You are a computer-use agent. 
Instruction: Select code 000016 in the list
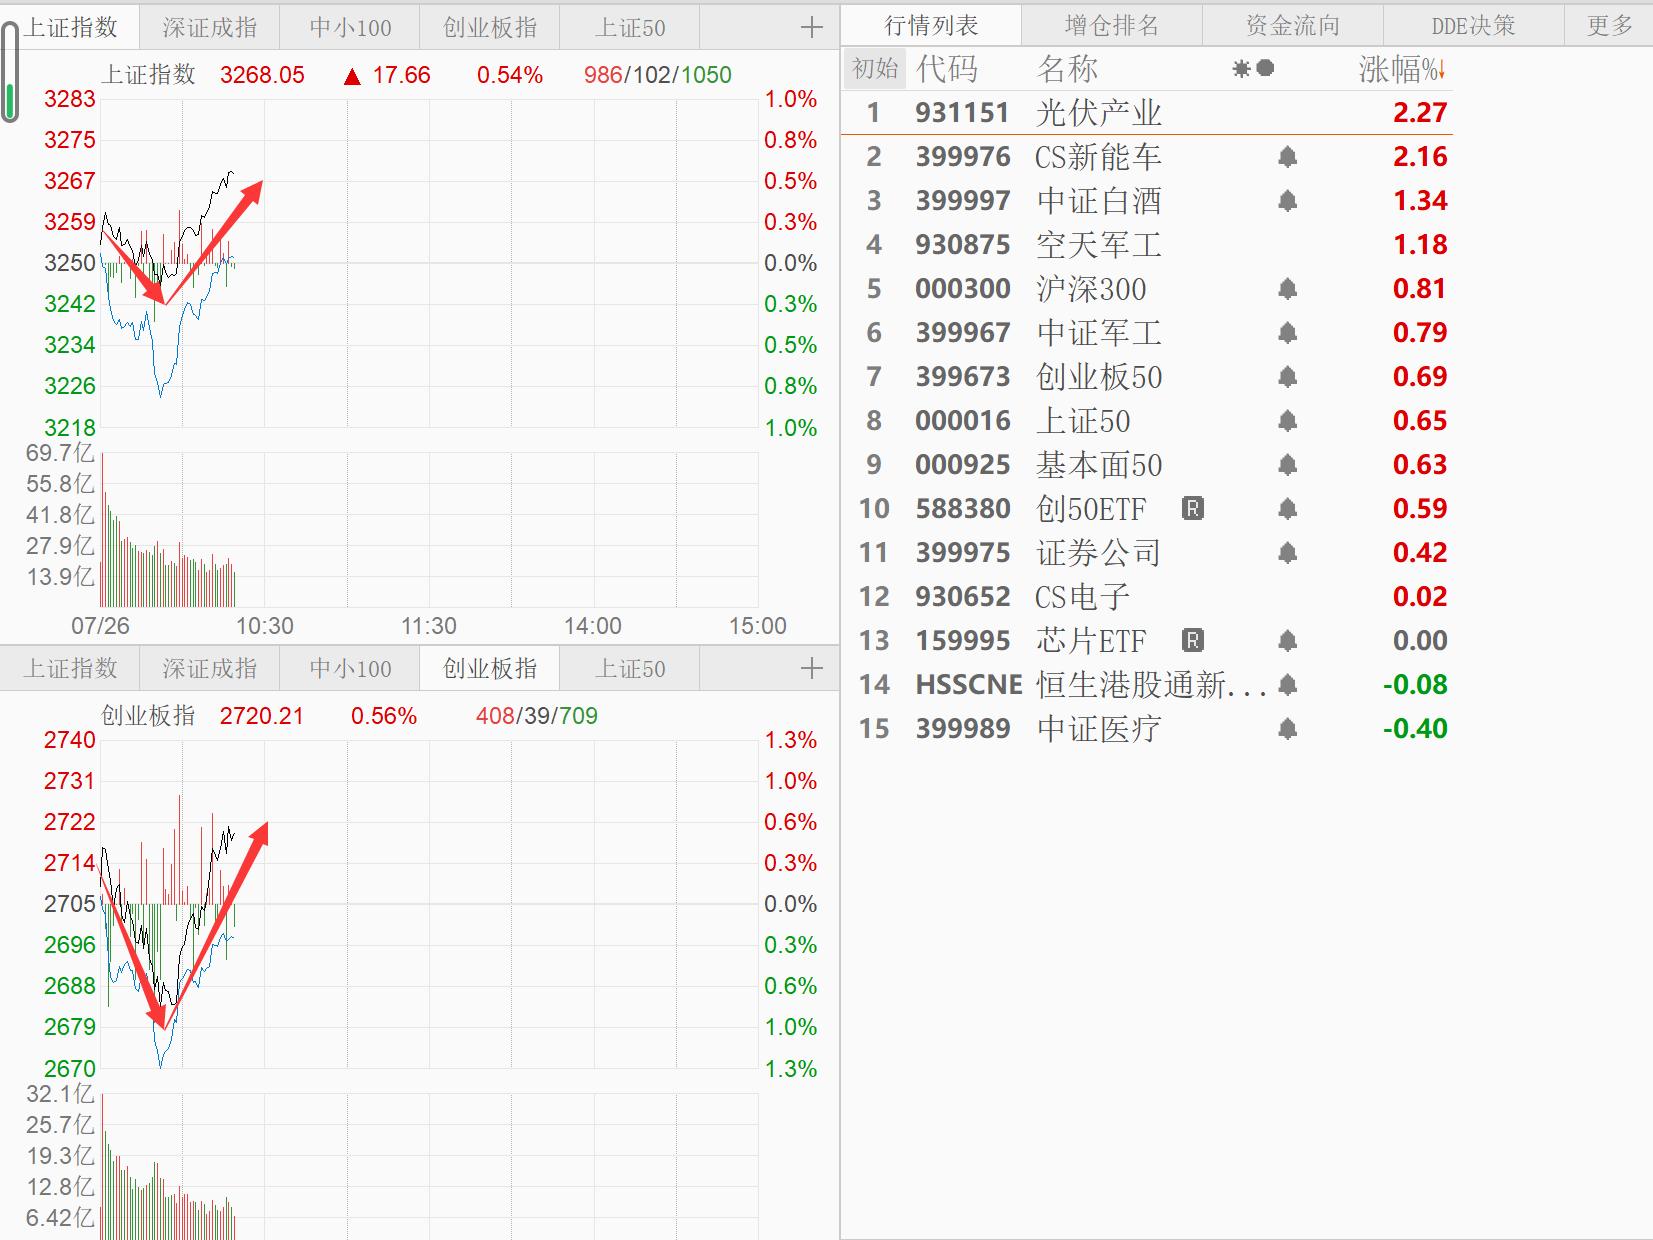pos(963,421)
